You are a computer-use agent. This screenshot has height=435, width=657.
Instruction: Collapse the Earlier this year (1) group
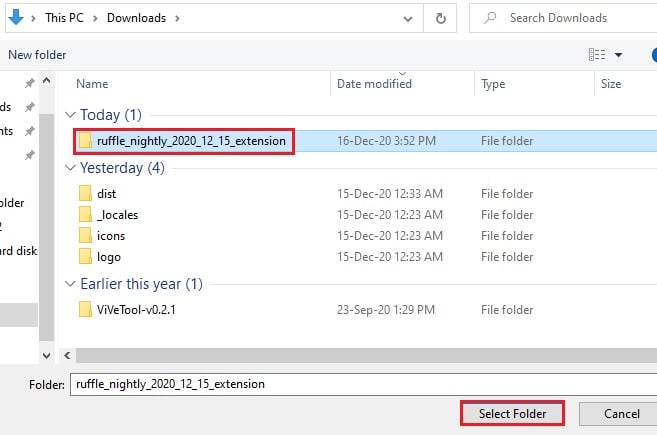70,284
